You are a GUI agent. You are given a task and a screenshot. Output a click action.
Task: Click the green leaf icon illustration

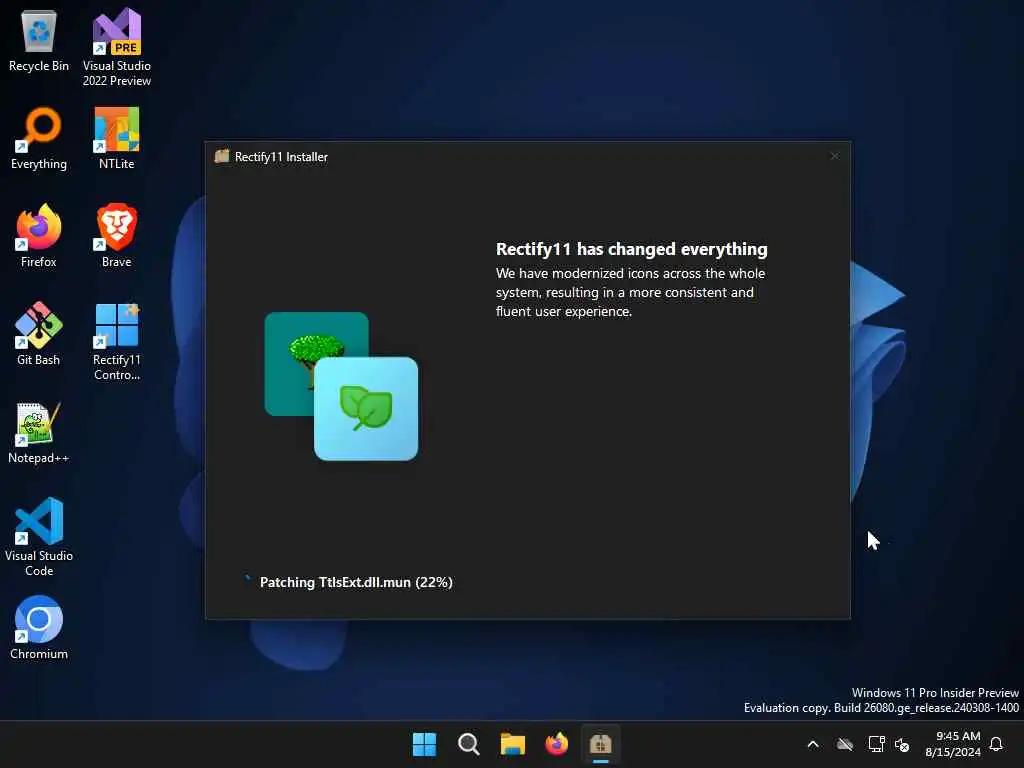click(x=366, y=409)
